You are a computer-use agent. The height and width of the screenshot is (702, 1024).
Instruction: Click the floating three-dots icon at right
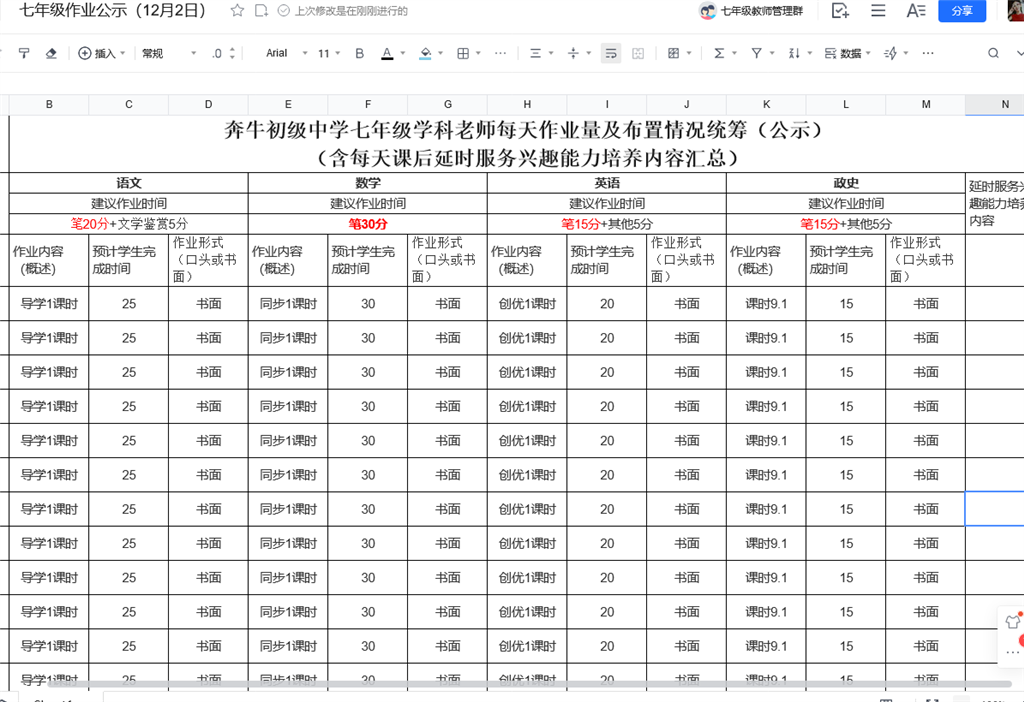point(1012,652)
